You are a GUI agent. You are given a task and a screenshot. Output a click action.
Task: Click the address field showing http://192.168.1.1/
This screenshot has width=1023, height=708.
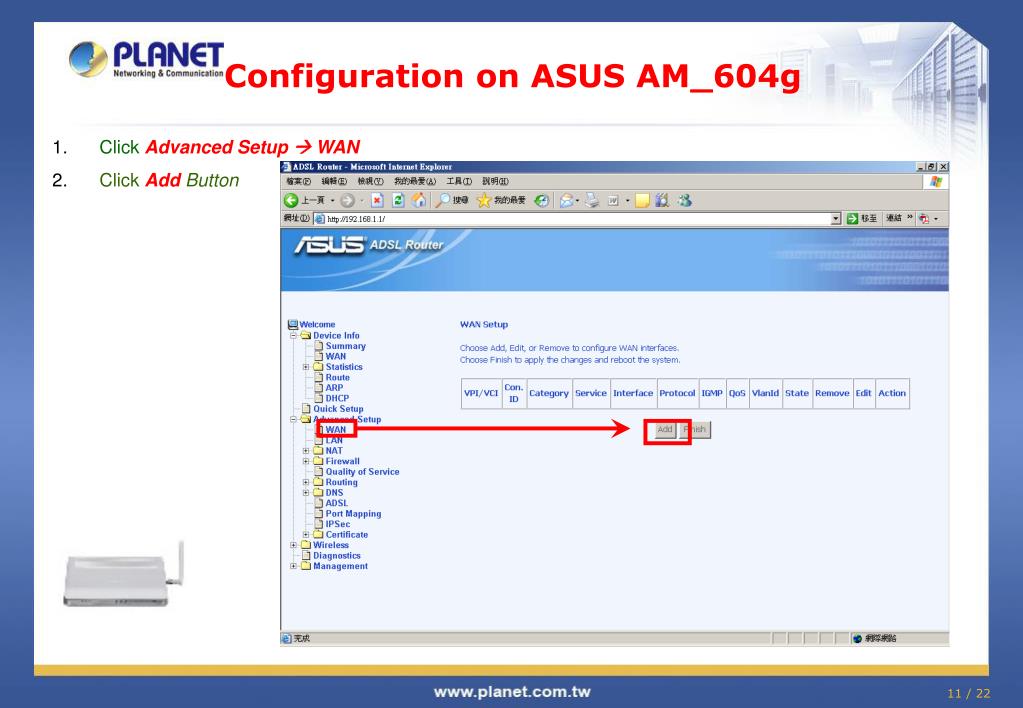[x=577, y=219]
